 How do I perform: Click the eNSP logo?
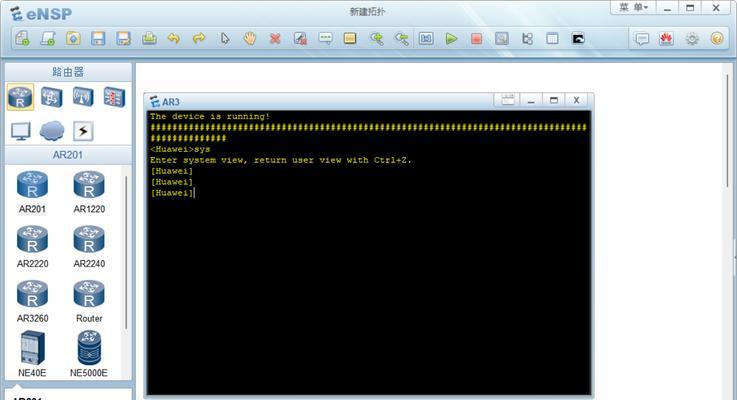coord(41,14)
